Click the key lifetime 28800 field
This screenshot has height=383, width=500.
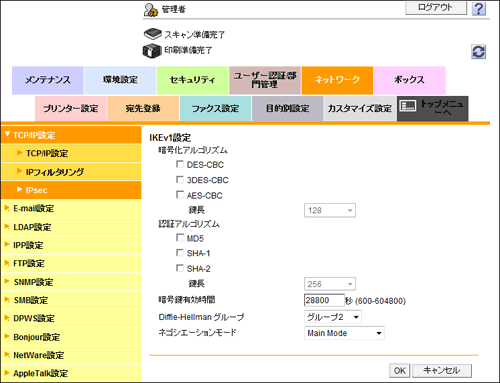[324, 300]
